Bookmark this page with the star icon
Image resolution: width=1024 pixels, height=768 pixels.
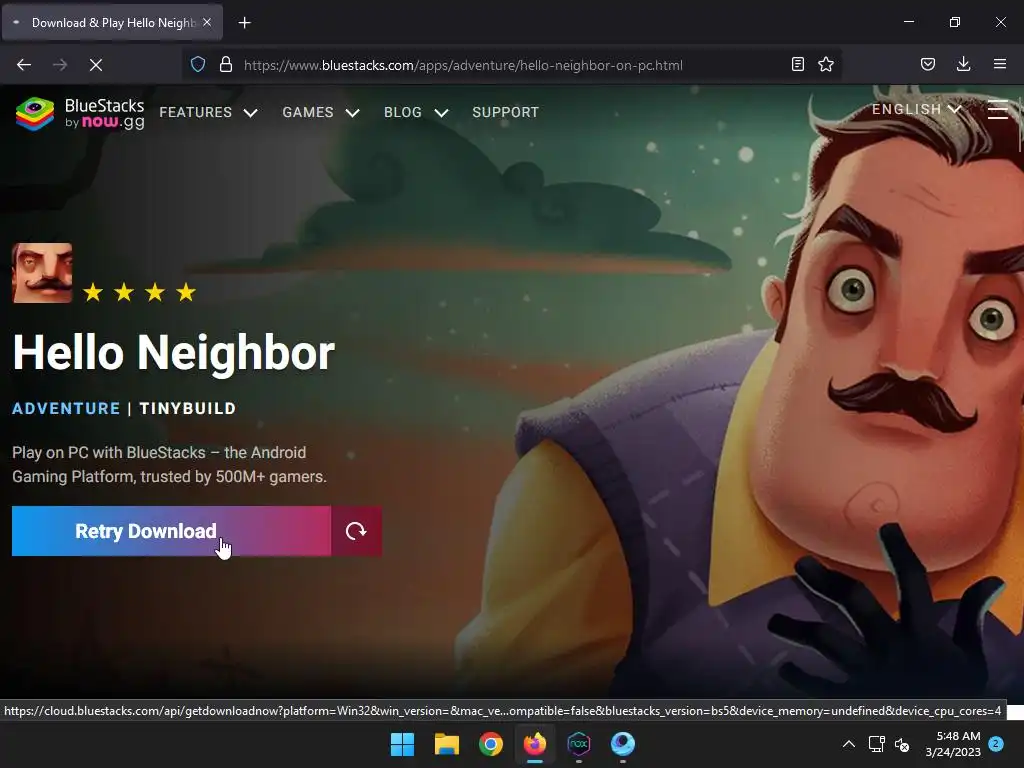point(826,64)
